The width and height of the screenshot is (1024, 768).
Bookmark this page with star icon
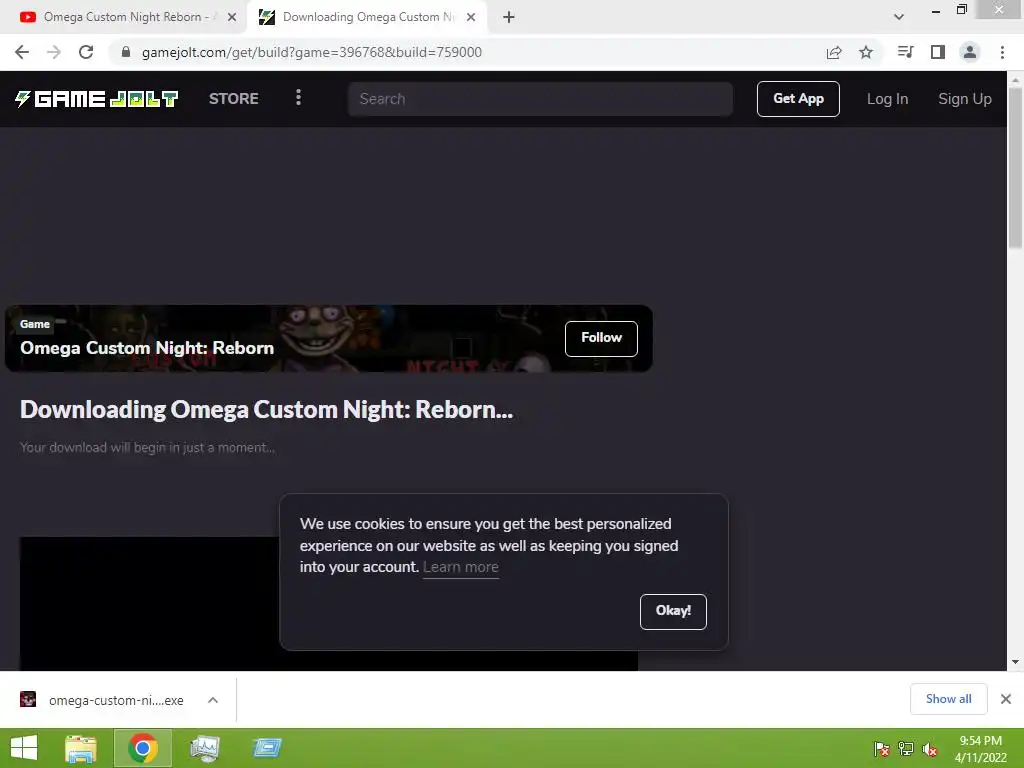point(866,52)
